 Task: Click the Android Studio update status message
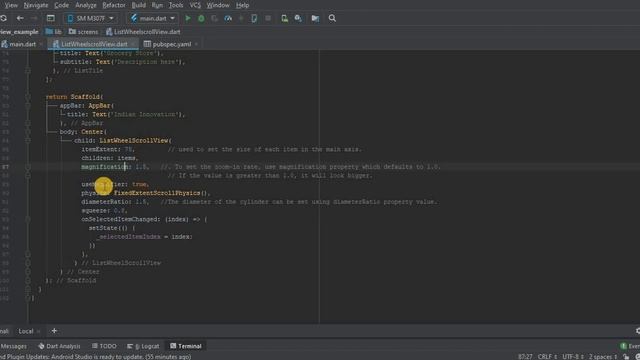pyautogui.click(x=96, y=357)
